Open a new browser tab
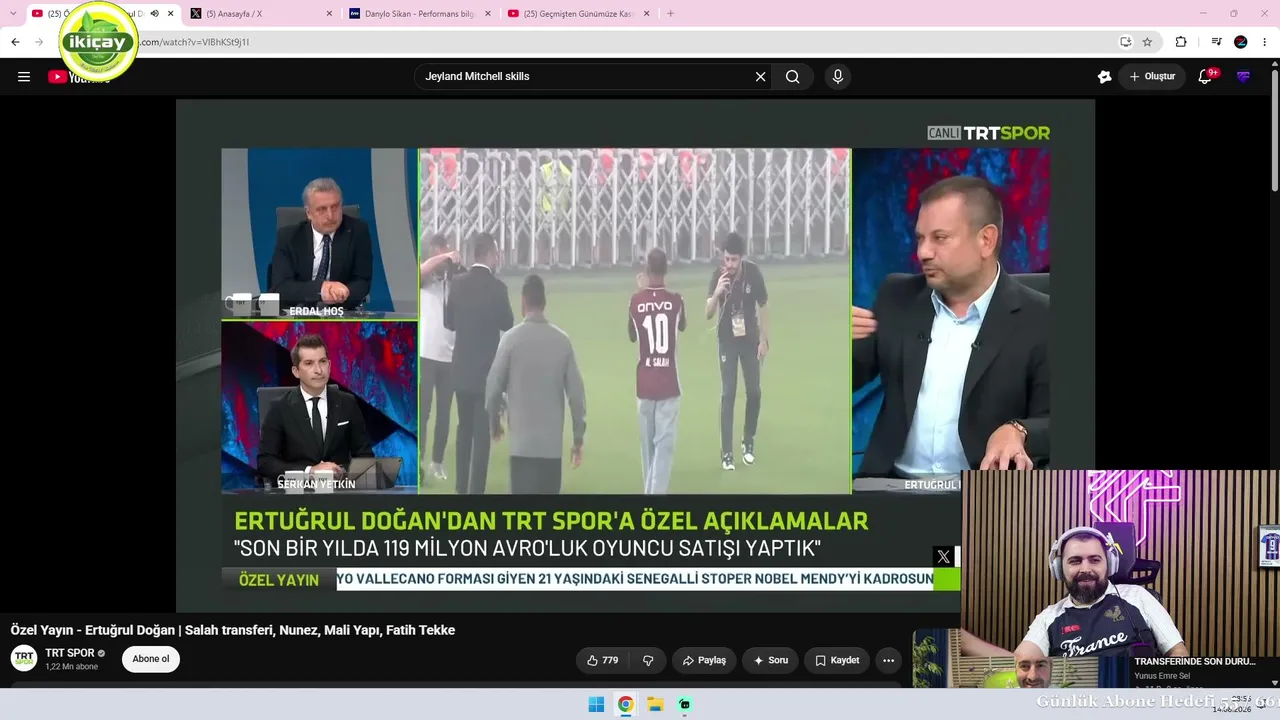Viewport: 1280px width, 720px height. coord(670,14)
